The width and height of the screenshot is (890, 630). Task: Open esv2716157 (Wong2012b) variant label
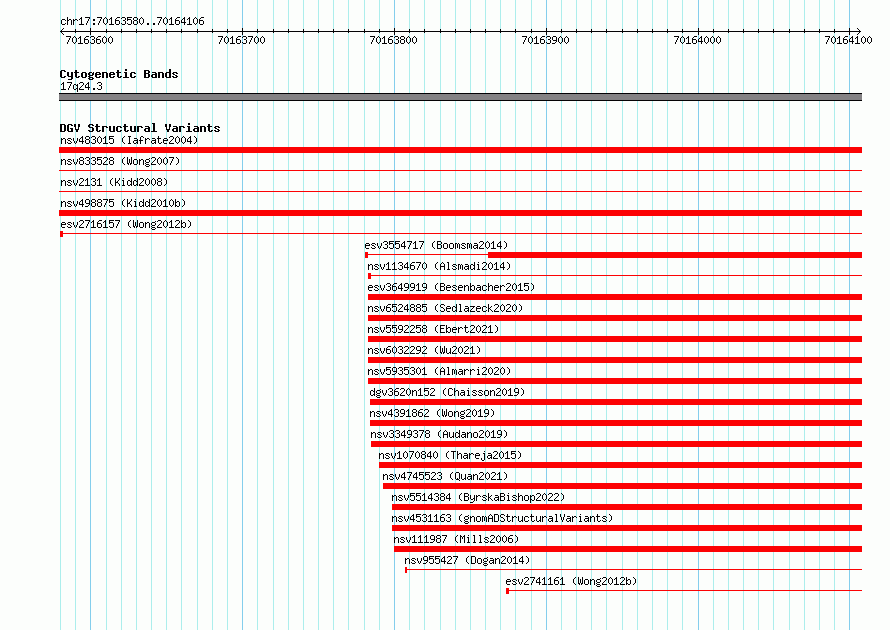(126, 224)
